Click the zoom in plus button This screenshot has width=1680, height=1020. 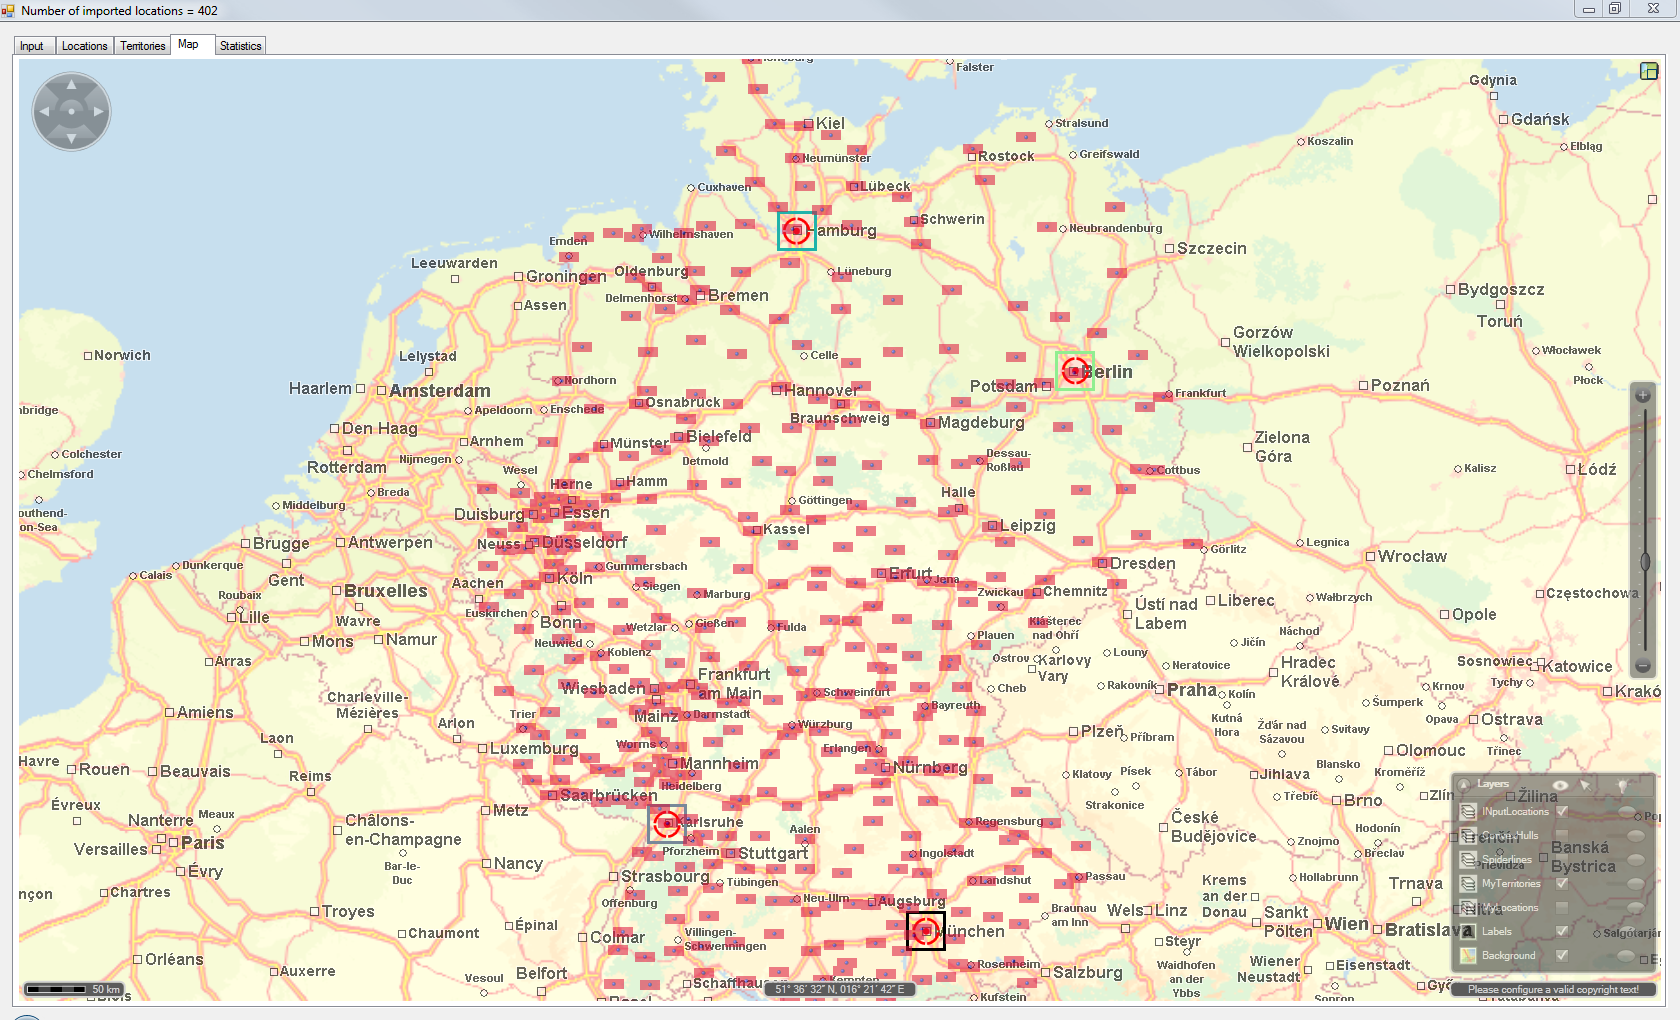coord(1642,396)
